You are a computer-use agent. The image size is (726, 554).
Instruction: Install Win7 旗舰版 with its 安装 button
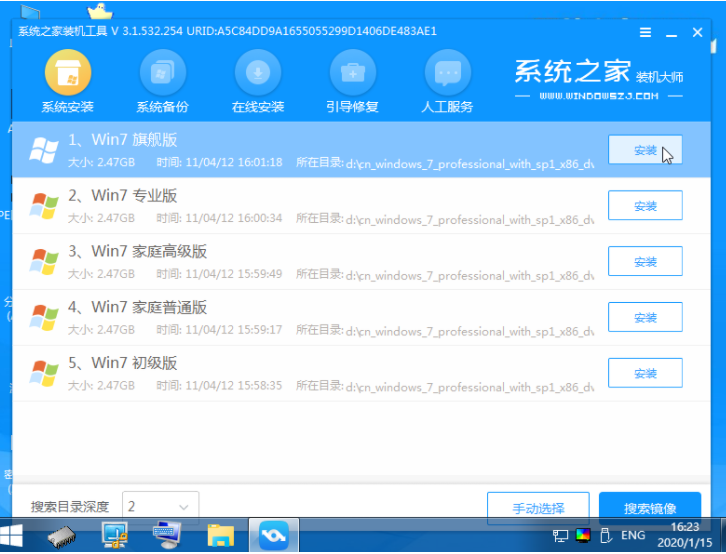click(x=645, y=150)
